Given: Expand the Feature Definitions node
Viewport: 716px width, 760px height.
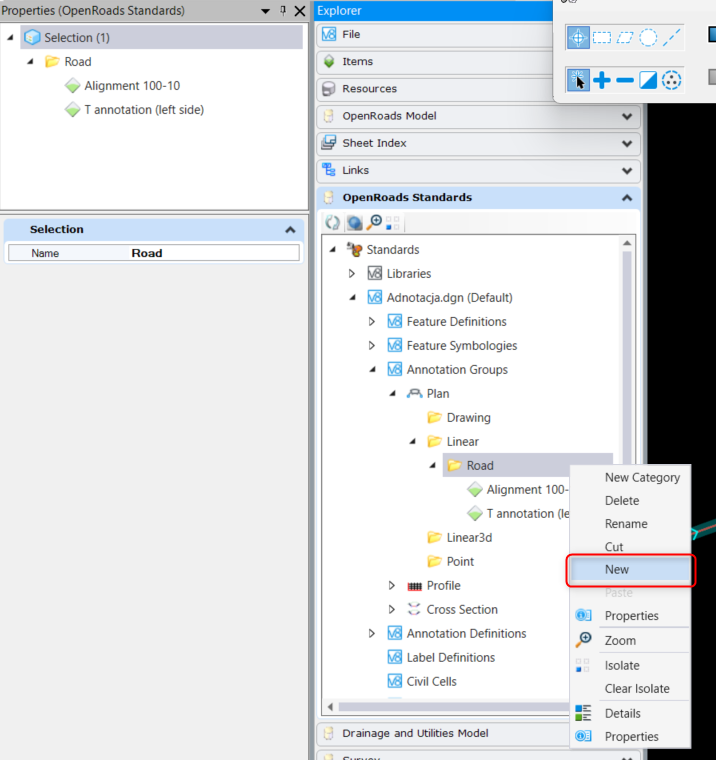Looking at the screenshot, I should [372, 321].
